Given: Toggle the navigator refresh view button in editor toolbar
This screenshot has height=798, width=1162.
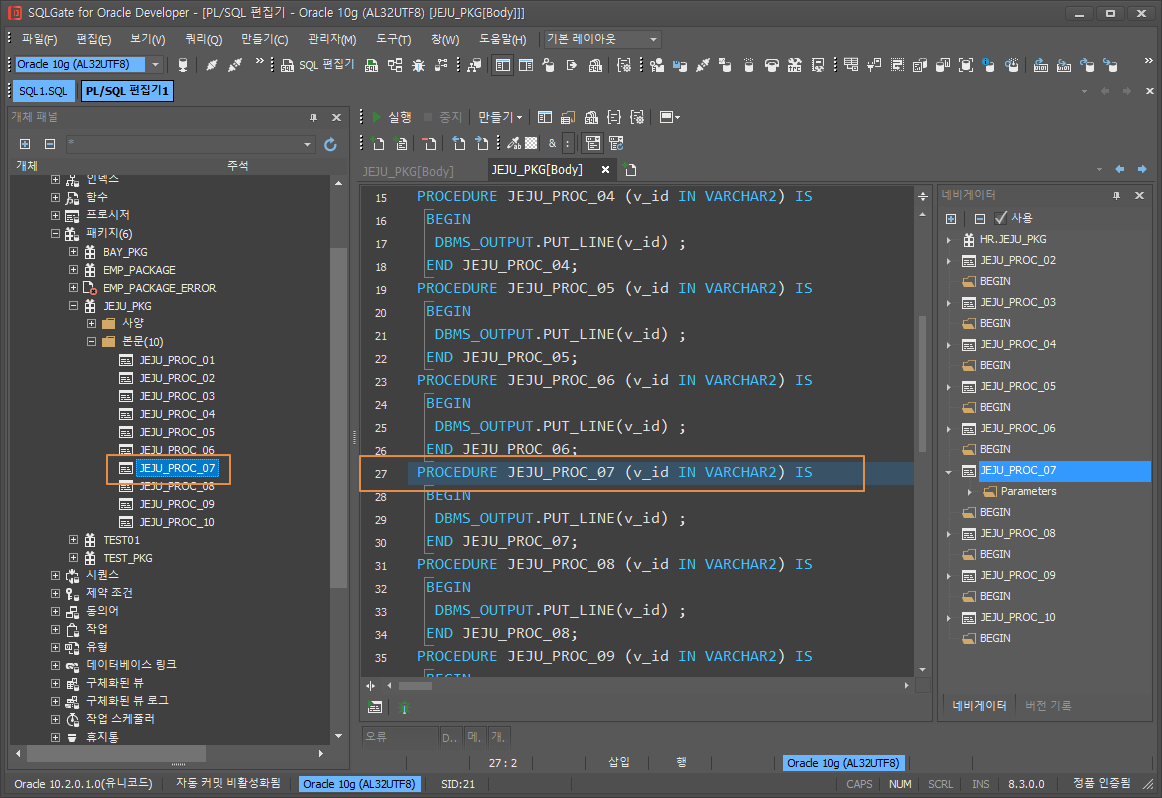Looking at the screenshot, I should 616,143.
